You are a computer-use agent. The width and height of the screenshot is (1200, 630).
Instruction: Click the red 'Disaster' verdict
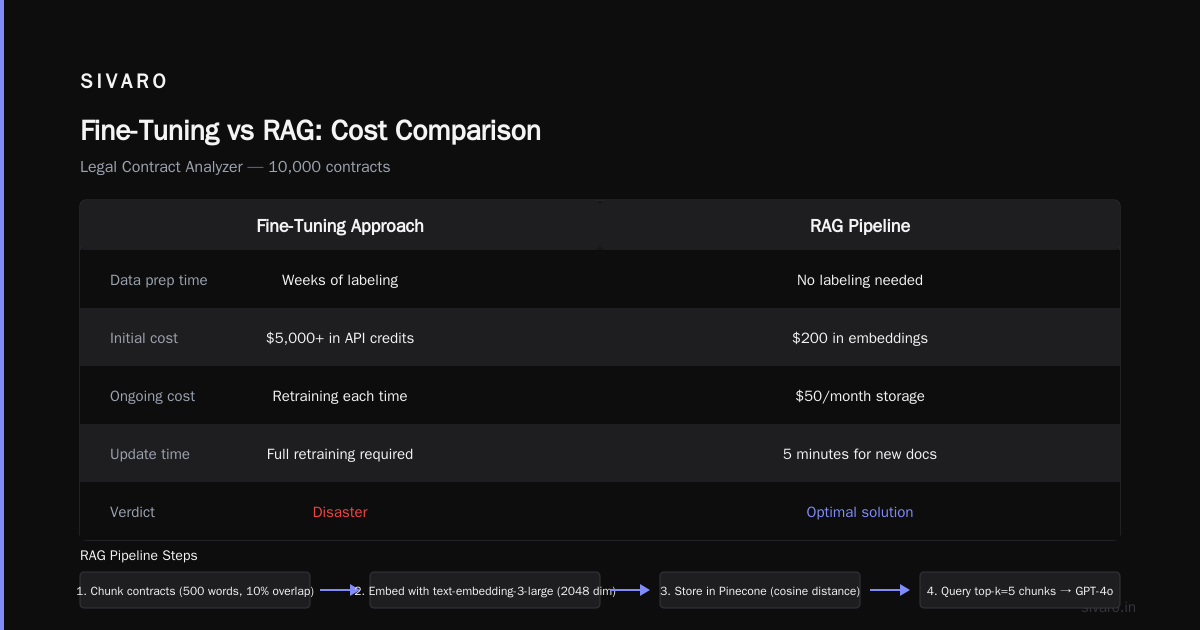tap(340, 512)
